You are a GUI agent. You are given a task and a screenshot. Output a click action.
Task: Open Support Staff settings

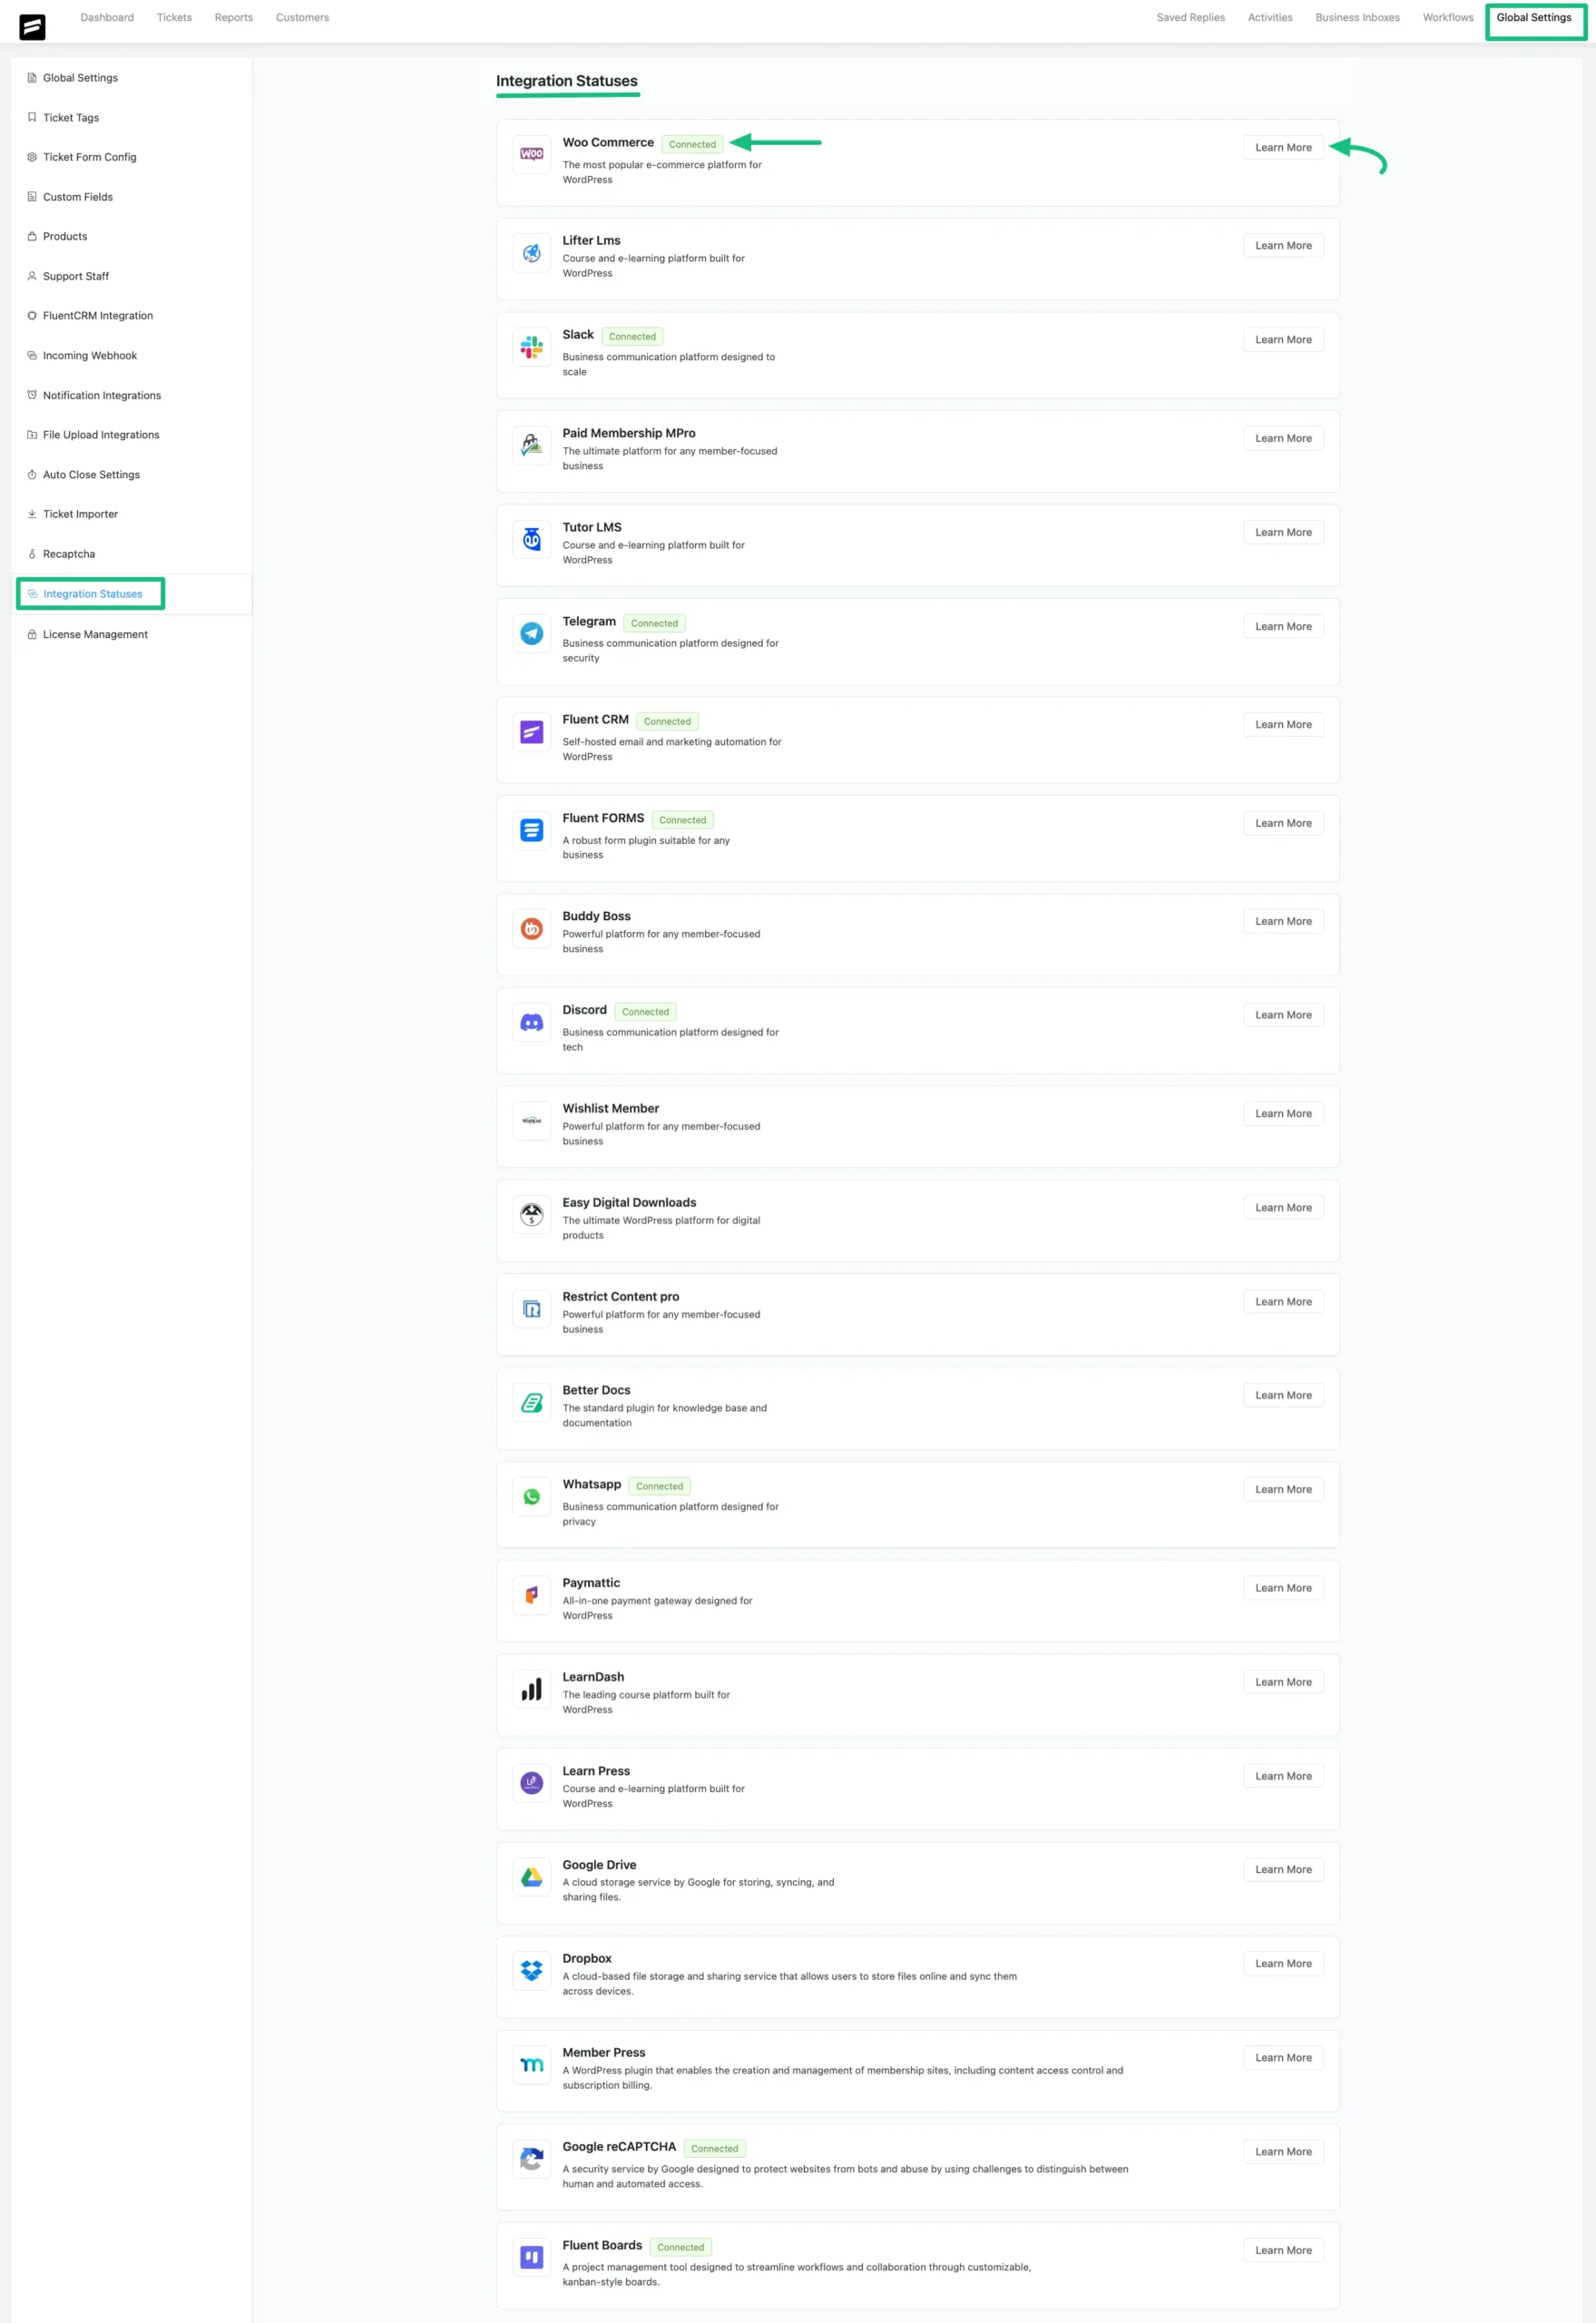76,276
